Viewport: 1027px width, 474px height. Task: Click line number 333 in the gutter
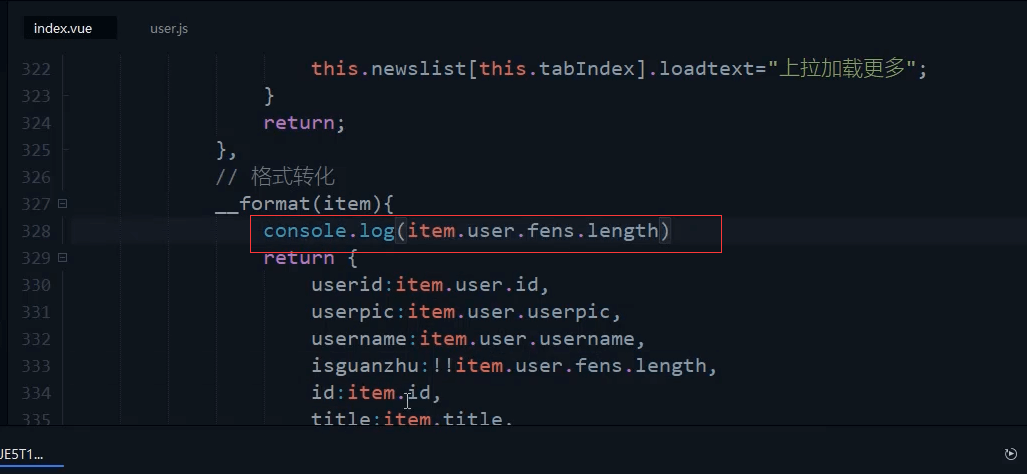37,365
